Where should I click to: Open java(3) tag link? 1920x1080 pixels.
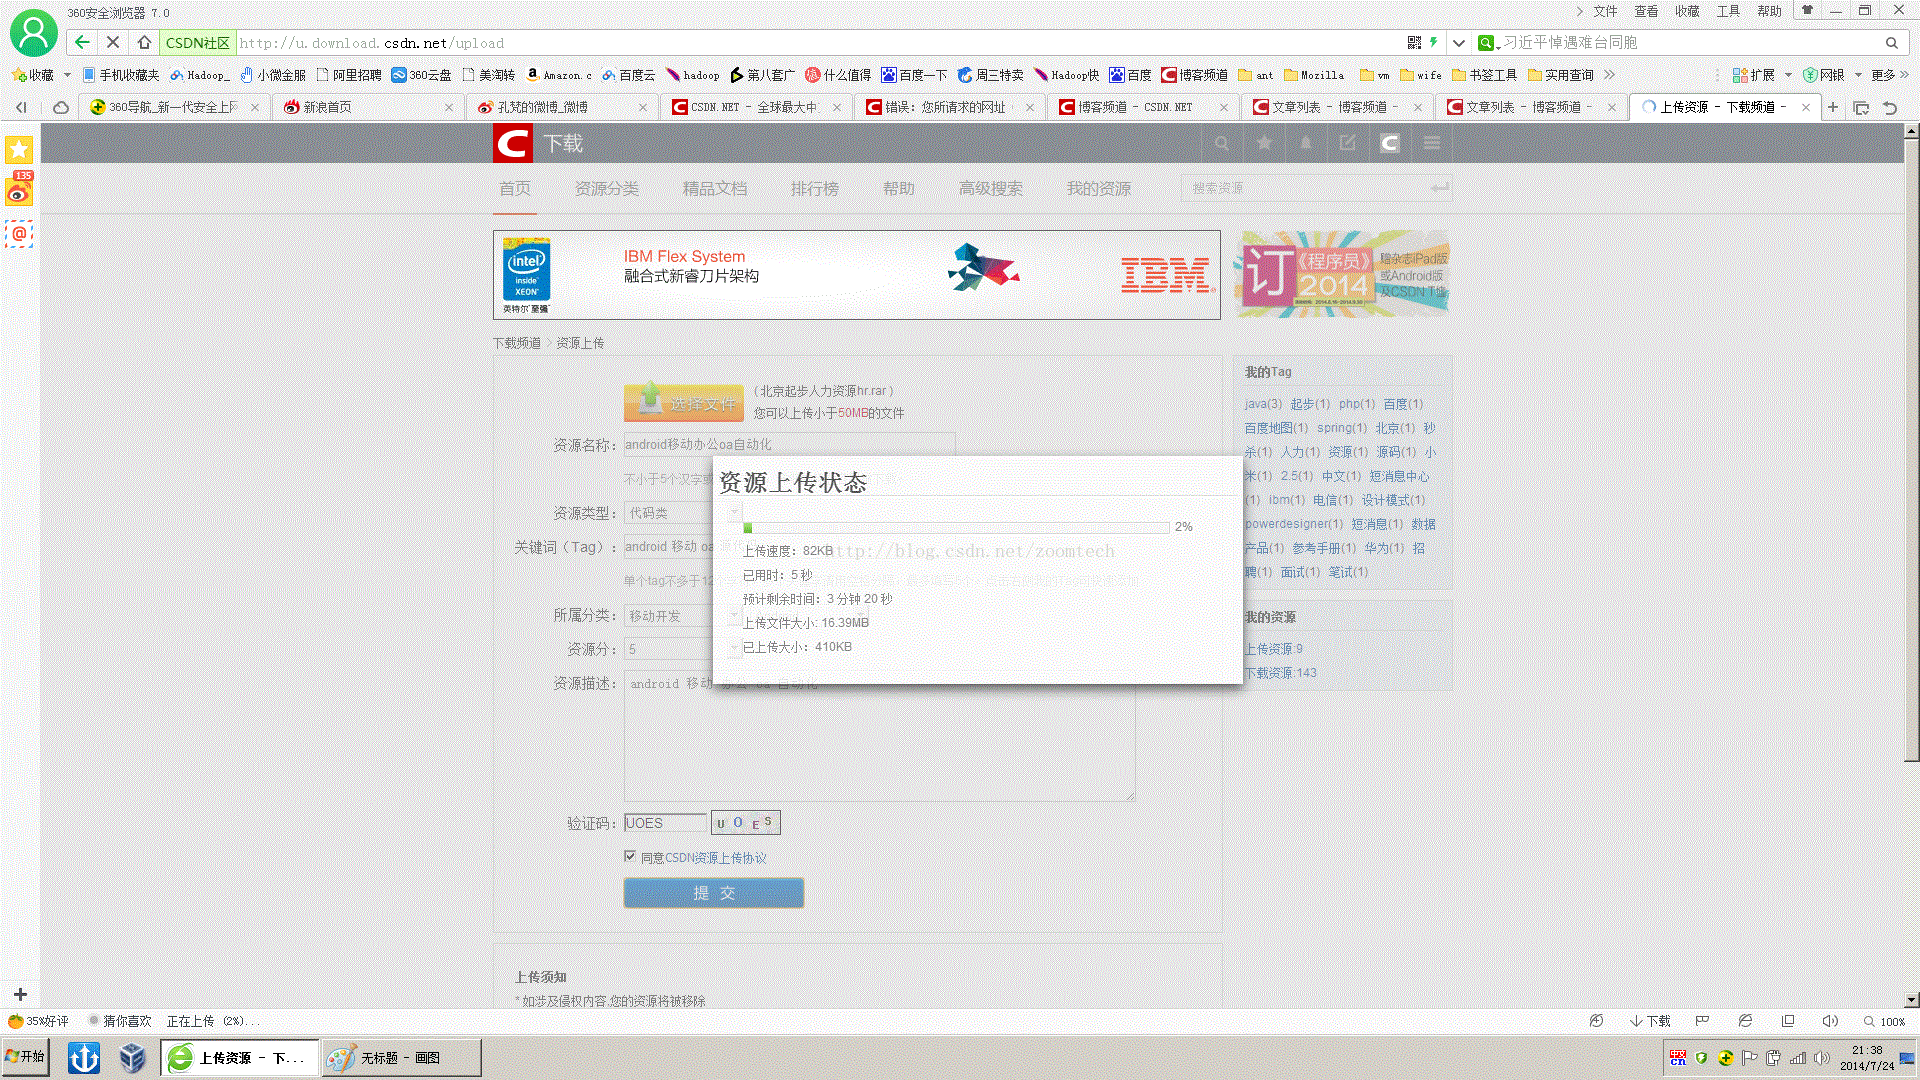(x=1263, y=404)
